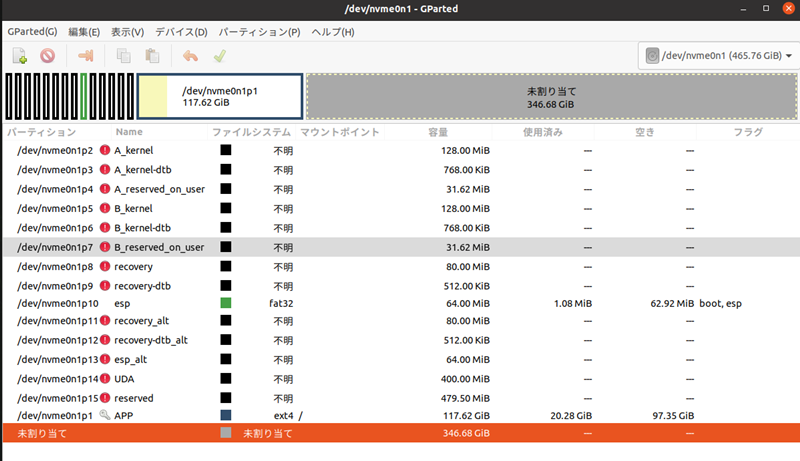Select /dev/nvme0n1p14 UDA row
This screenshot has width=800, height=461.
(x=401, y=379)
